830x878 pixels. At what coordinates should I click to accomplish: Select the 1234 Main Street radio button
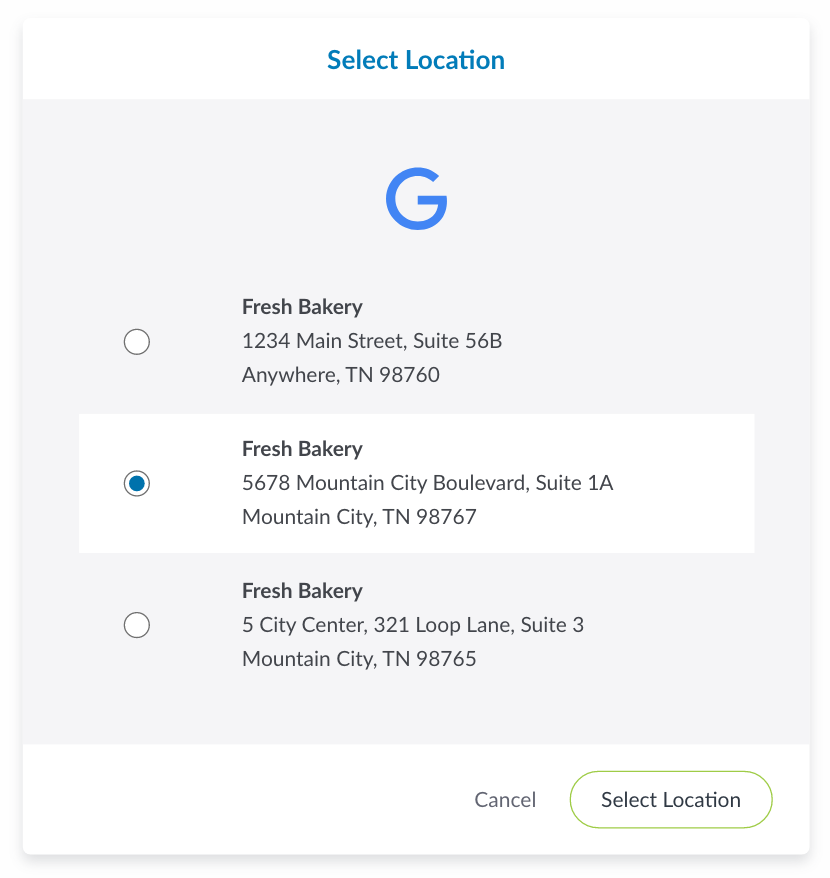[x=137, y=342]
